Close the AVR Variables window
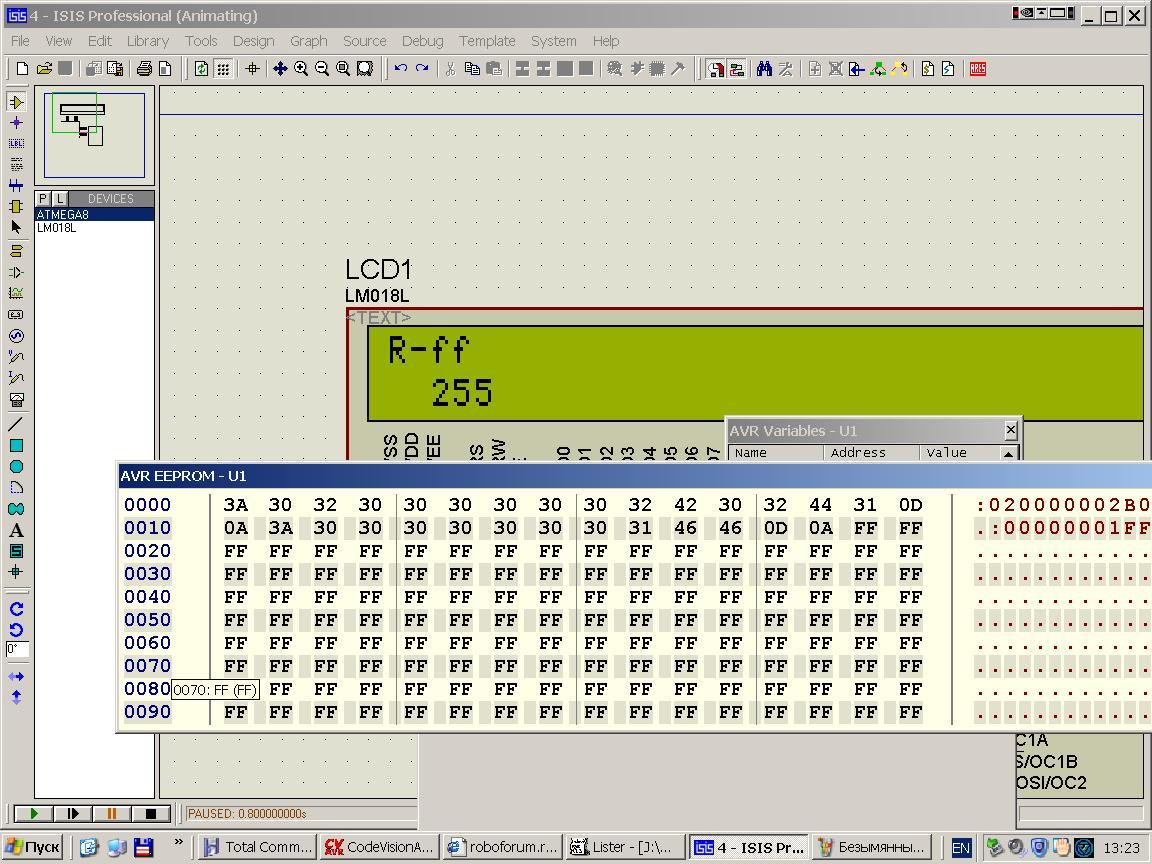The width and height of the screenshot is (1152, 864). (x=1010, y=430)
